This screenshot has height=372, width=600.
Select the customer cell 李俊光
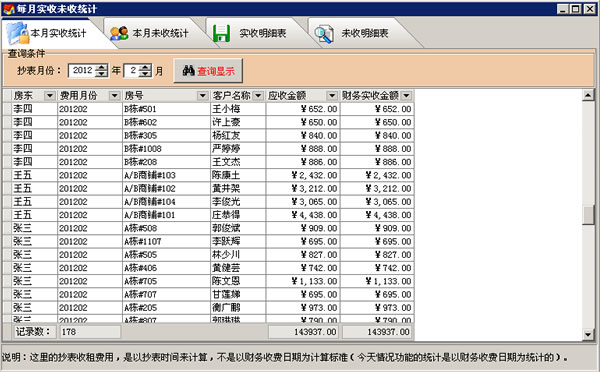pos(238,202)
